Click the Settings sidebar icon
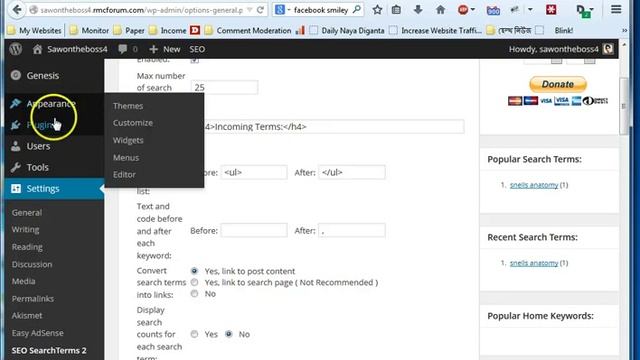The height and width of the screenshot is (360, 640). (x=16, y=189)
